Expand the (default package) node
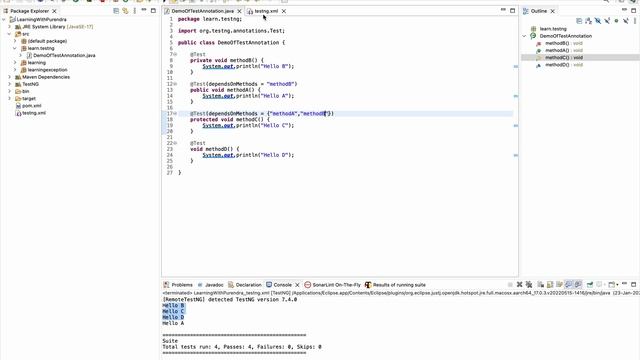Image resolution: width=640 pixels, height=360 pixels. (x=15, y=41)
